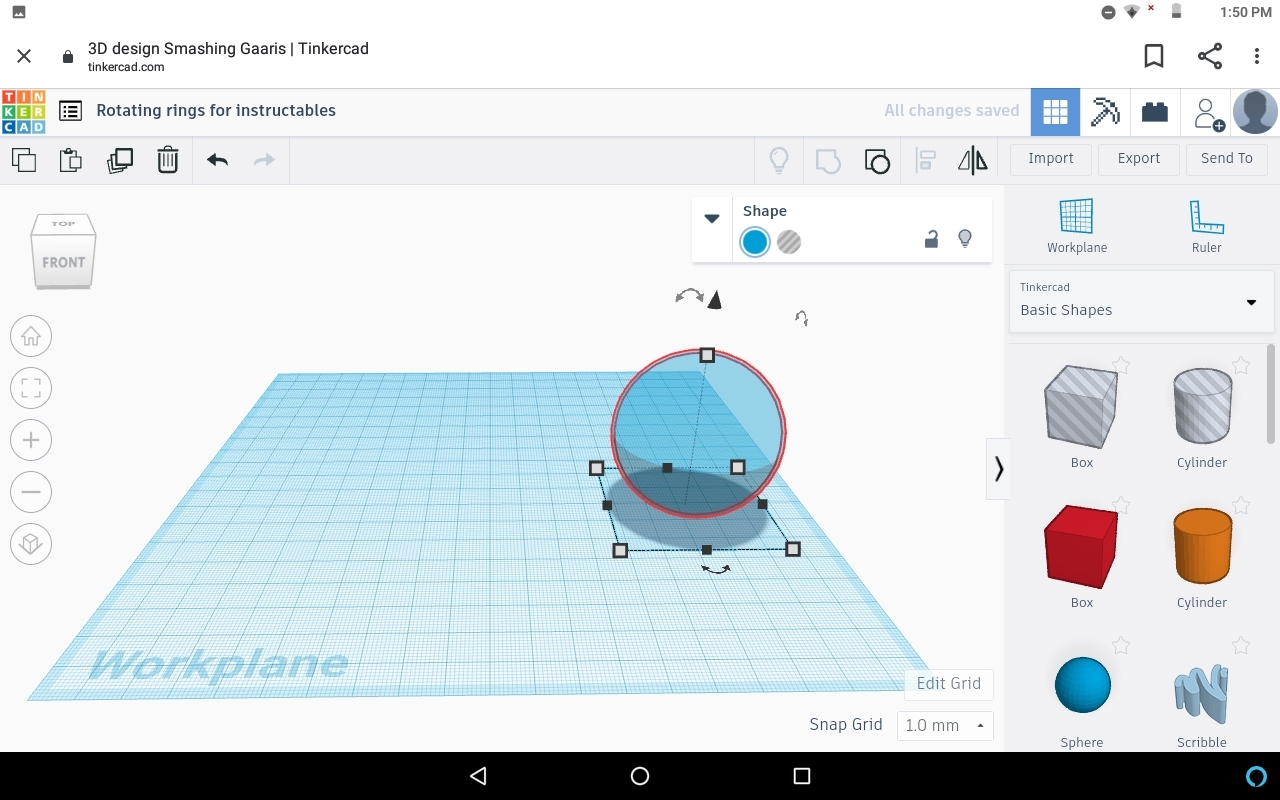Click the black cone lift handle
Image resolution: width=1280 pixels, height=800 pixels.
(714, 299)
